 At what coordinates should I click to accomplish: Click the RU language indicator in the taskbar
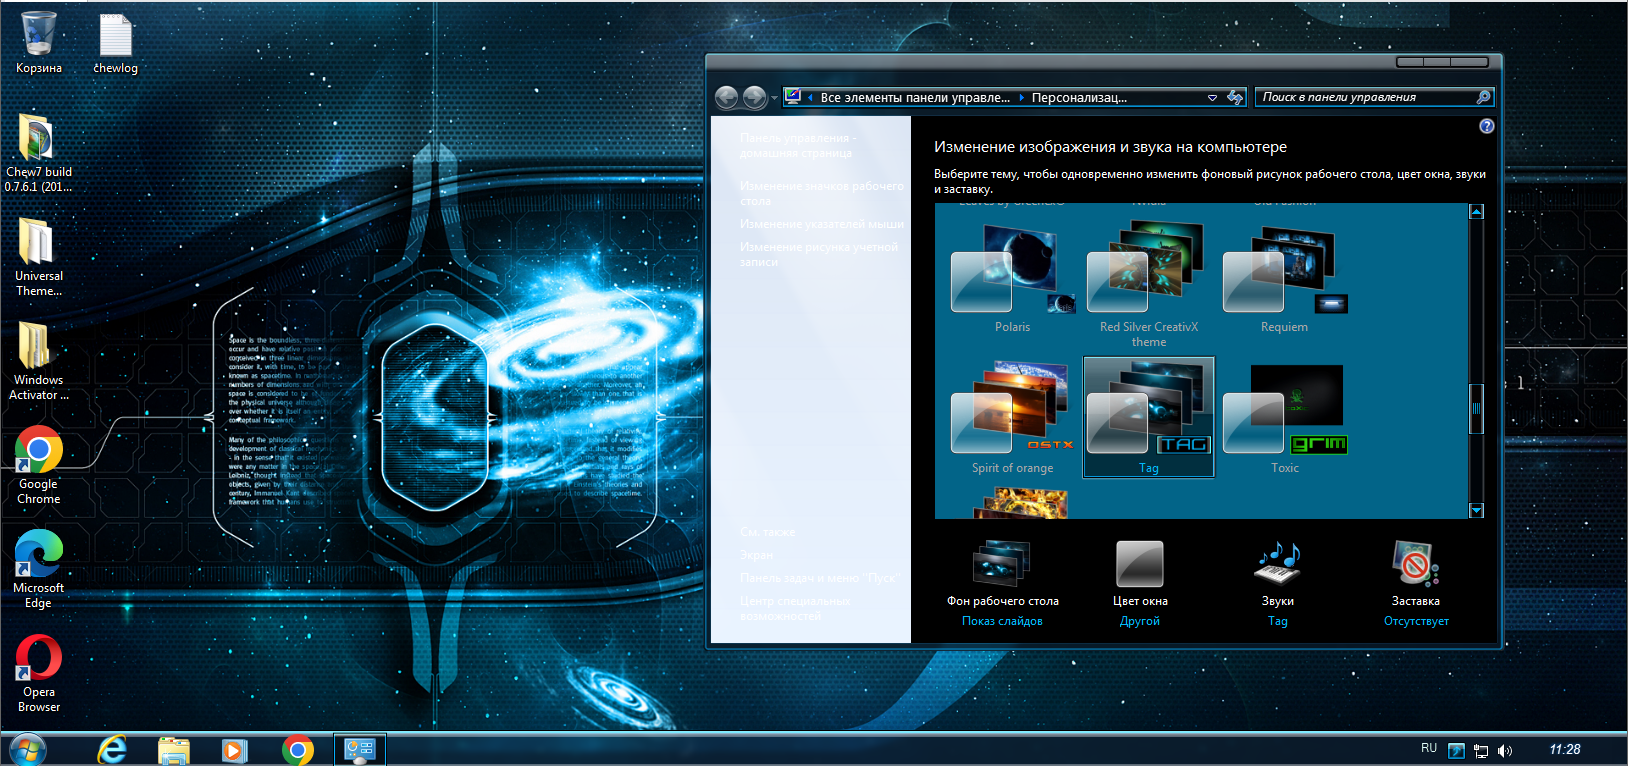click(1429, 749)
